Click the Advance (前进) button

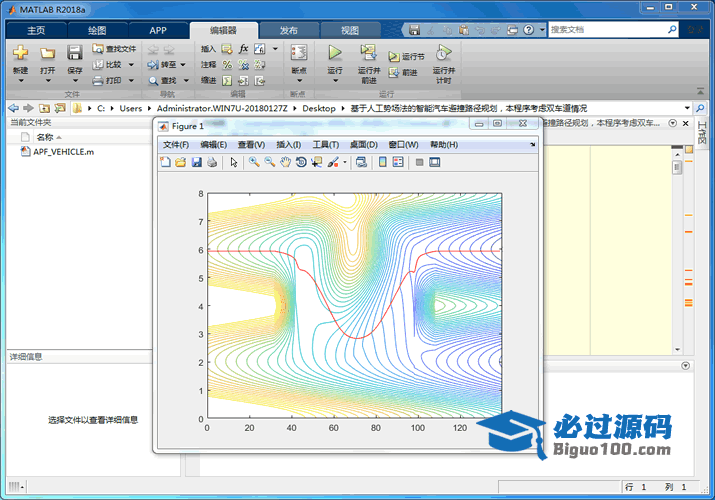[403, 72]
